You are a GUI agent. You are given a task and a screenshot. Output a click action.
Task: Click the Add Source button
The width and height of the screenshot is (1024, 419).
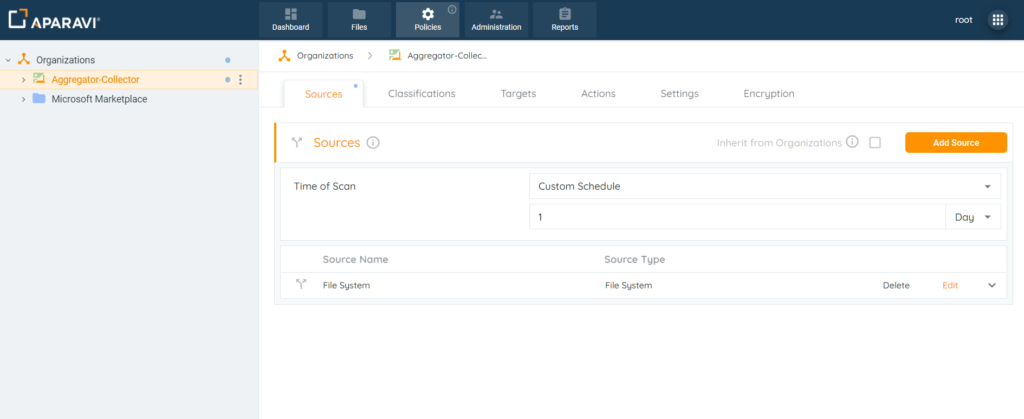click(x=956, y=142)
